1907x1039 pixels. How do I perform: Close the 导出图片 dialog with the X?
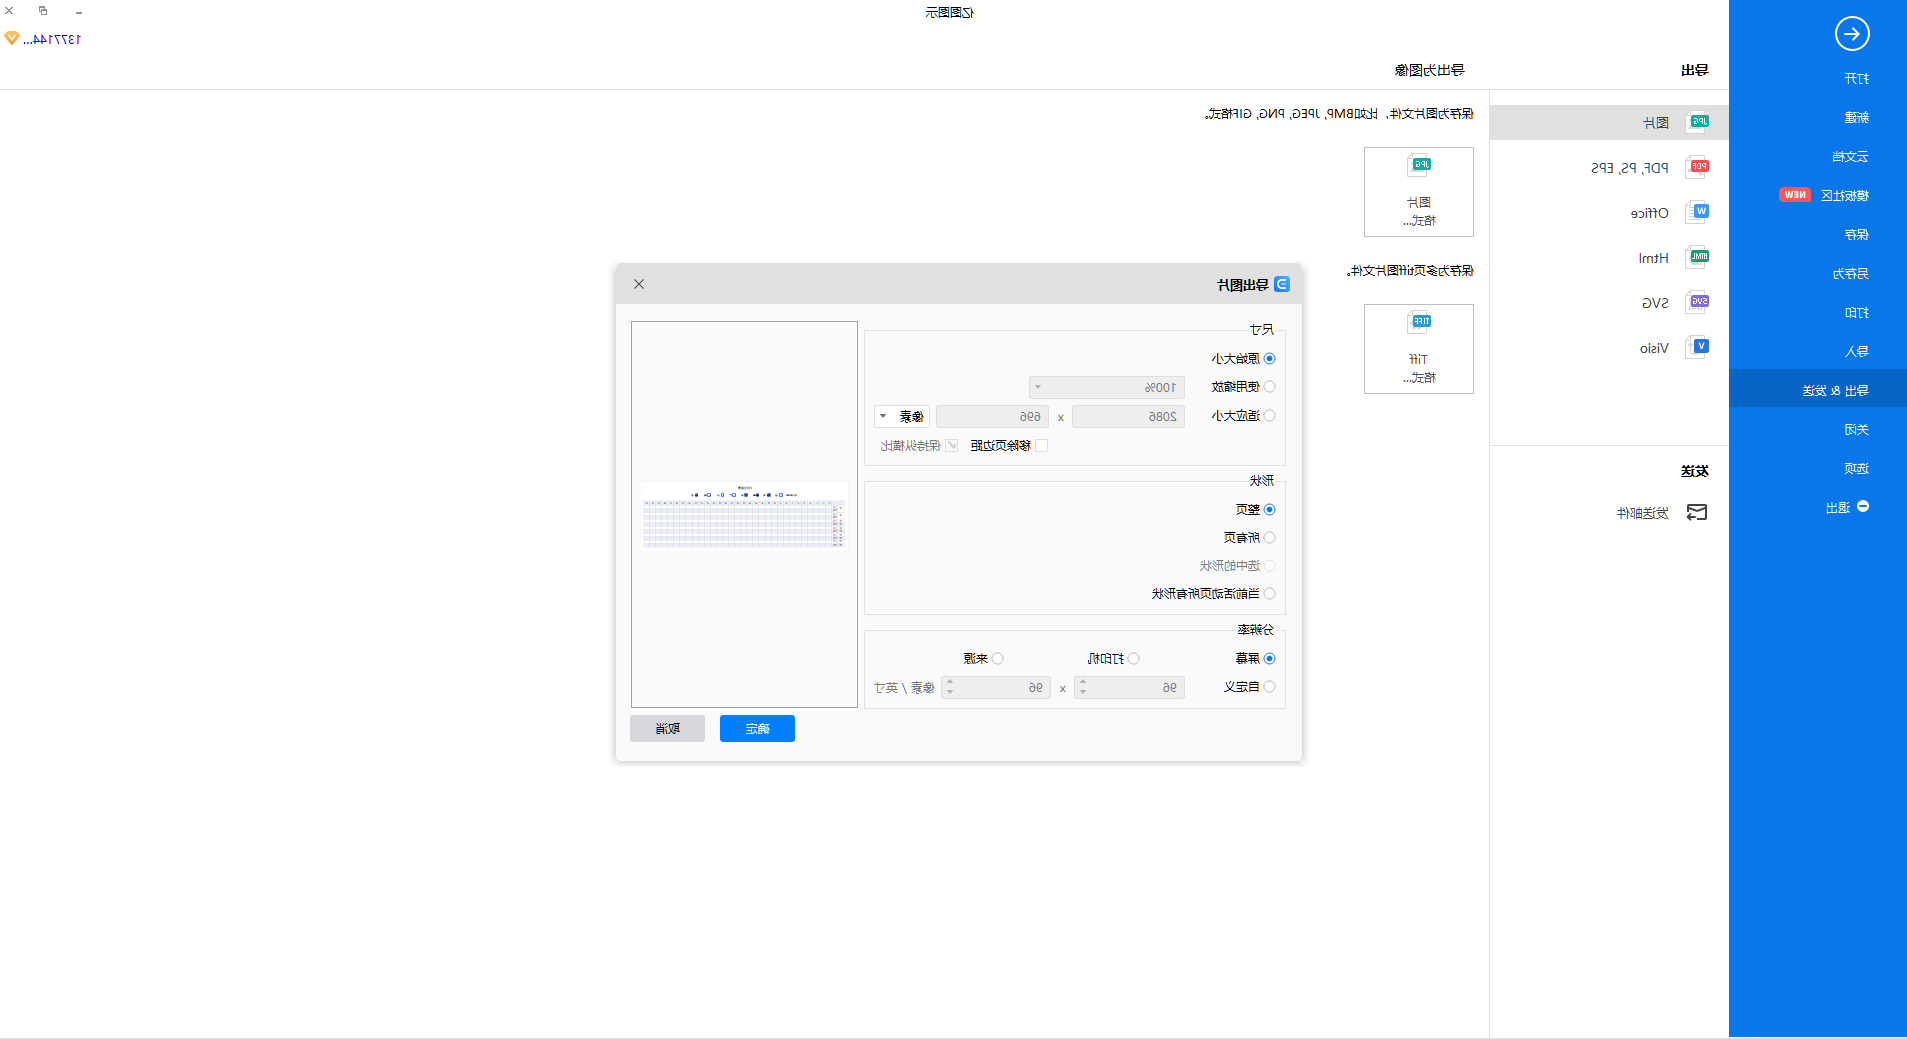tap(639, 284)
